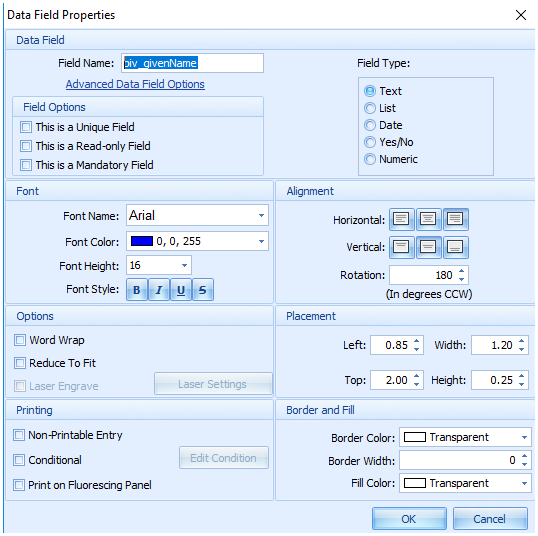Set vertical alignment to bottom

pos(455,247)
